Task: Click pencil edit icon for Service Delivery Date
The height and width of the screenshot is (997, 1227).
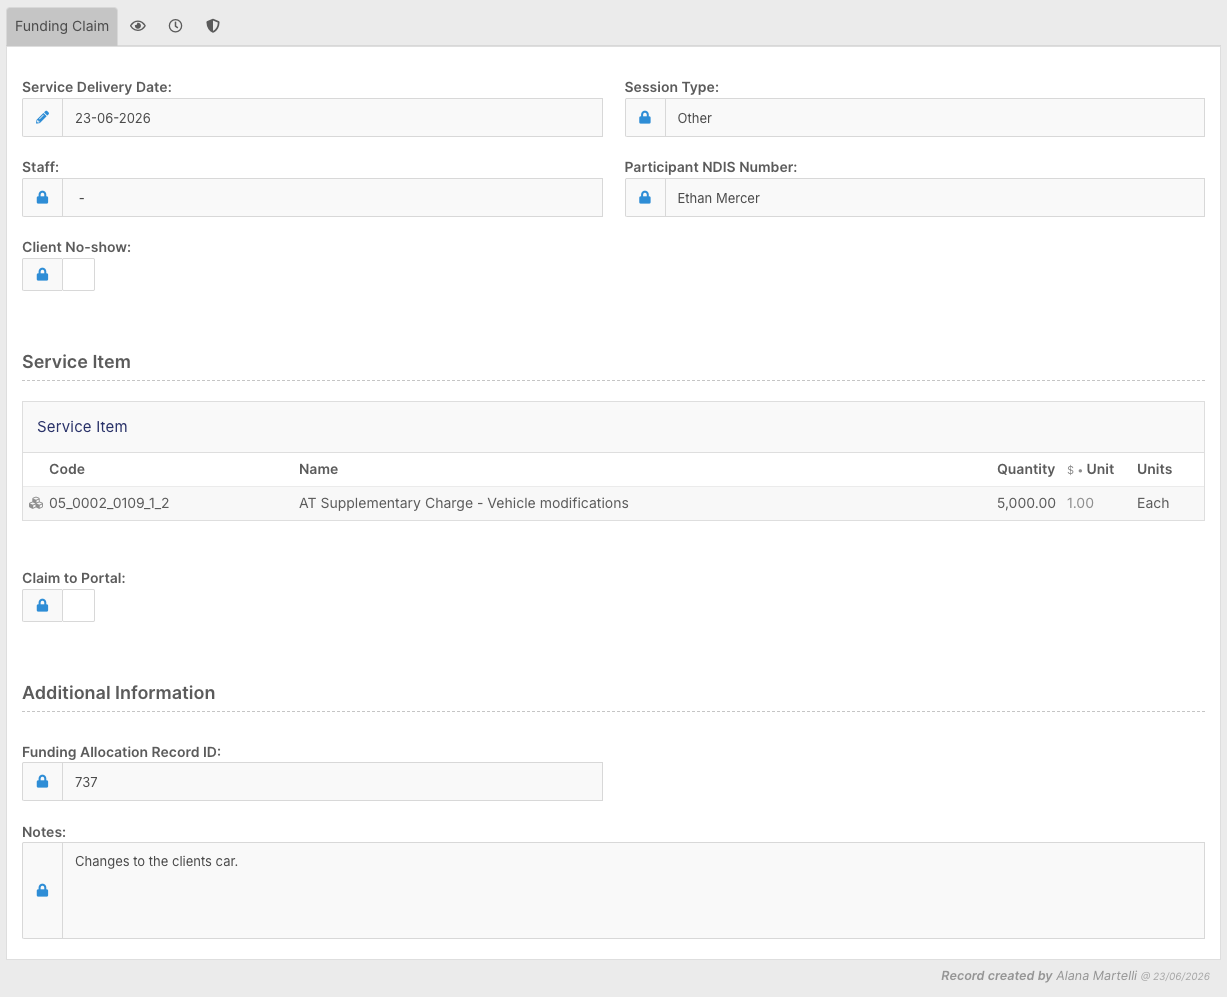Action: pos(42,118)
